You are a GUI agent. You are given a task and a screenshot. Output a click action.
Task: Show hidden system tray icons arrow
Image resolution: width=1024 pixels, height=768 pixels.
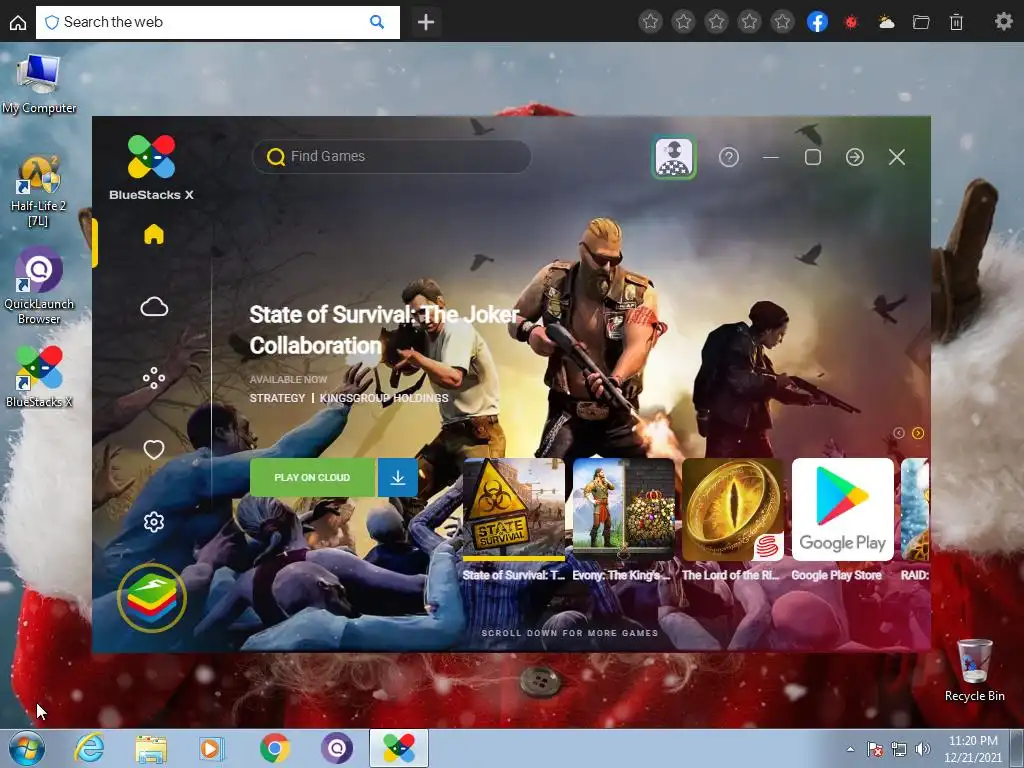click(x=850, y=749)
